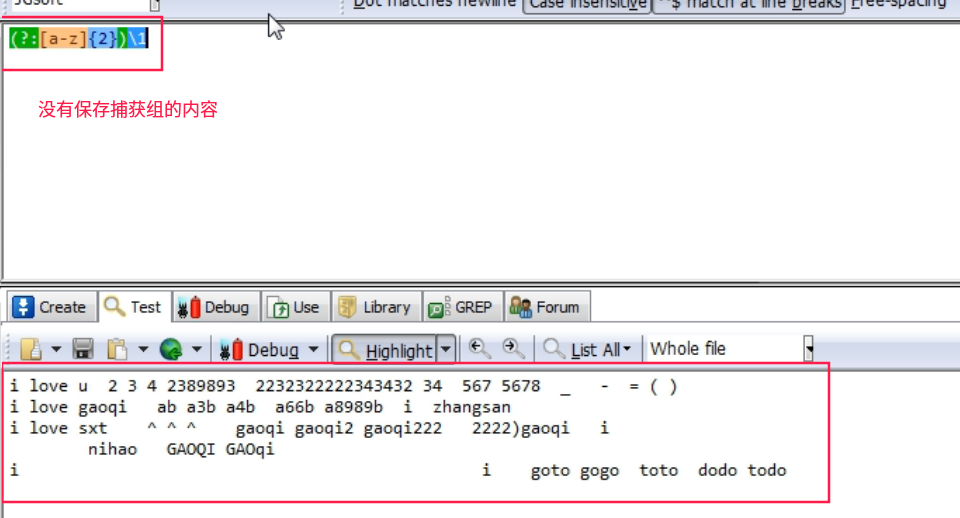Toggle ^$ match at line breaks
This screenshot has width=960, height=518.
click(x=749, y=5)
